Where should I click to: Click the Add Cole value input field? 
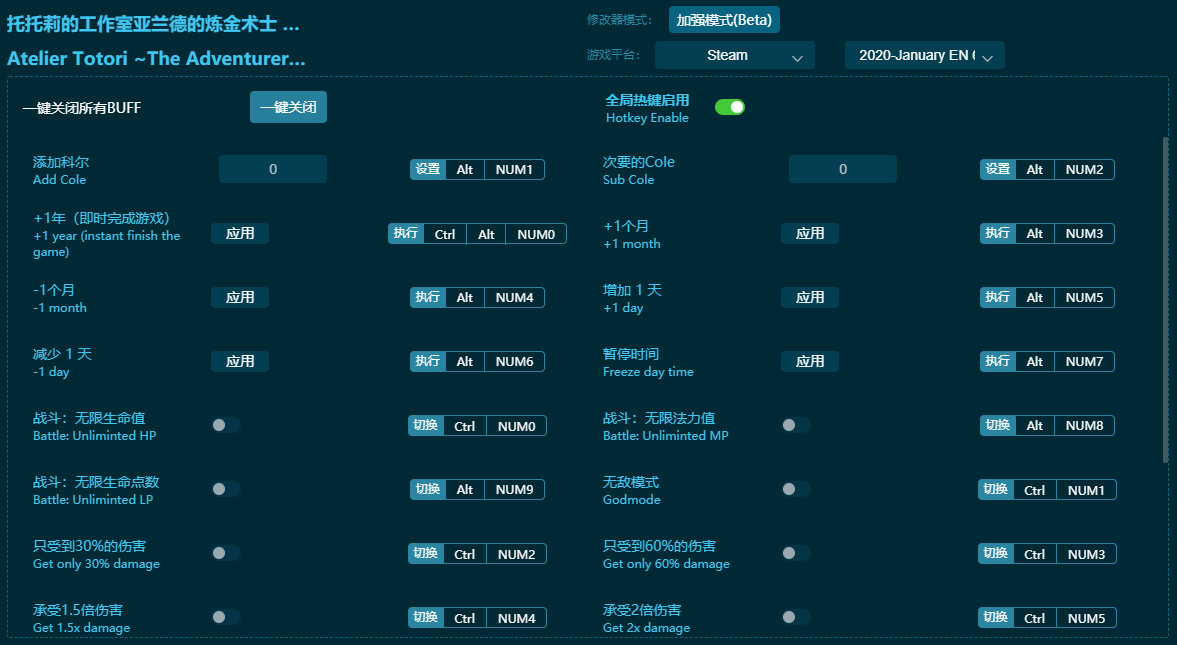[273, 169]
